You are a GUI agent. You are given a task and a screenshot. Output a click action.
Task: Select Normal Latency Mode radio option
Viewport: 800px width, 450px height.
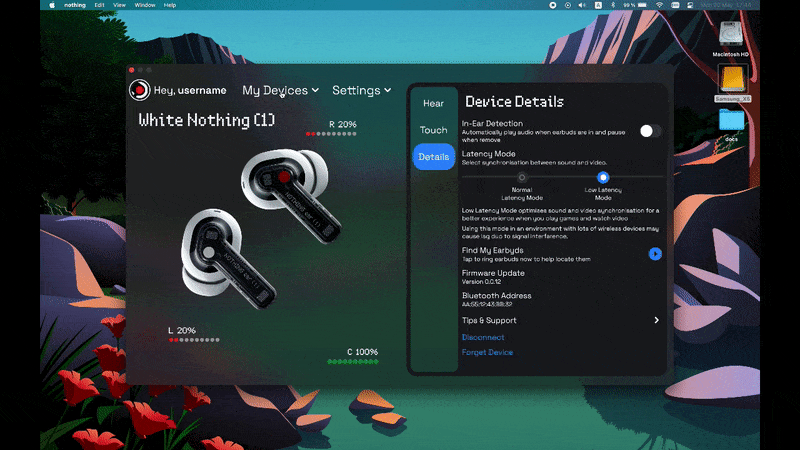[521, 178]
